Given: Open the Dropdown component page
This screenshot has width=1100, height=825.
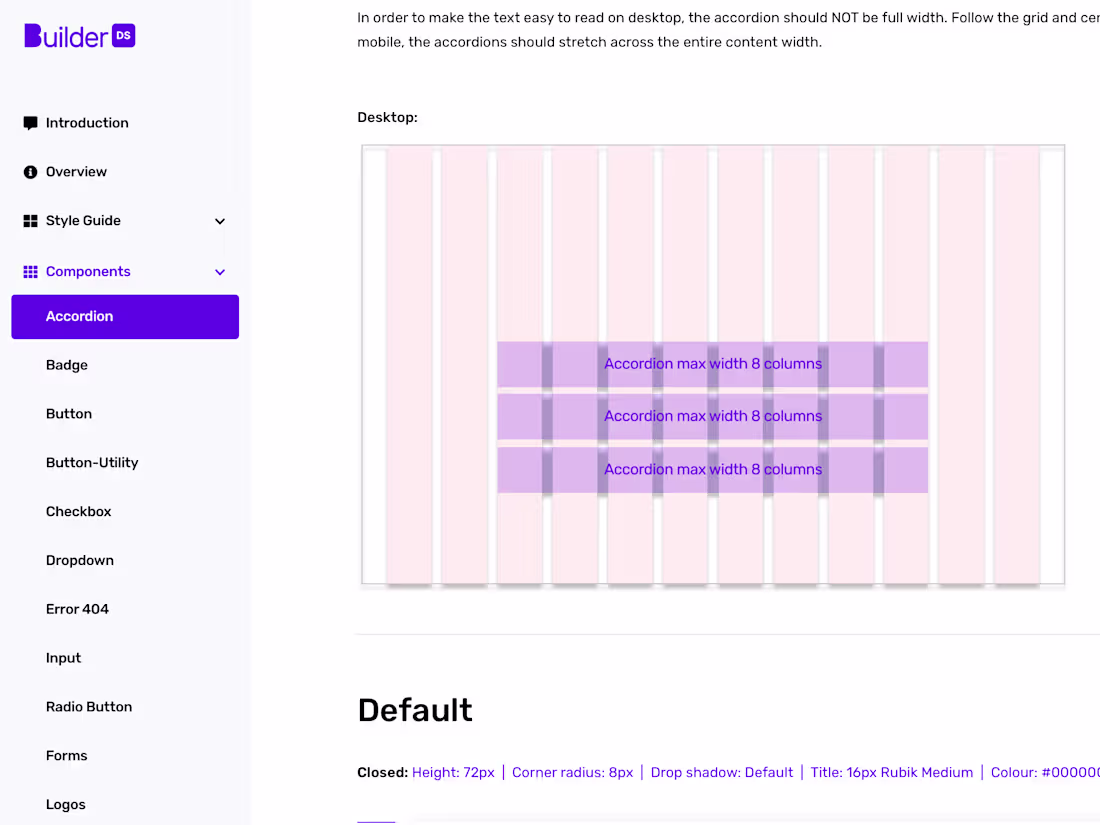Looking at the screenshot, I should click(x=80, y=560).
